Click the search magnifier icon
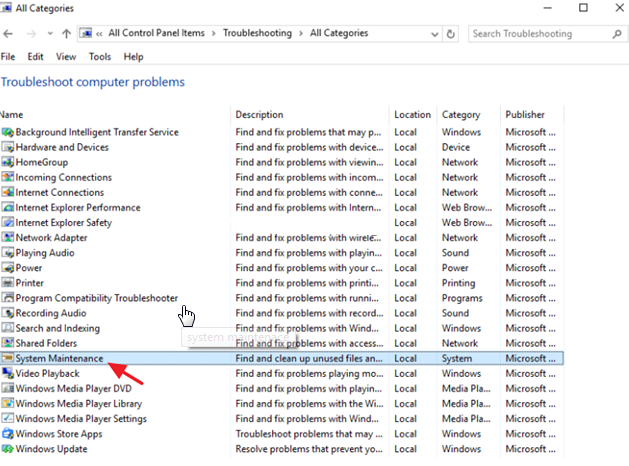The image size is (629, 466). coord(617,34)
